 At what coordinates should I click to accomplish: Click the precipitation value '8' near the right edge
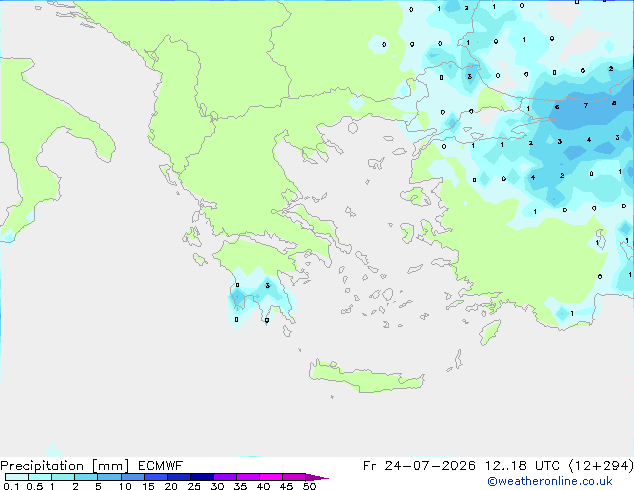coord(614,103)
